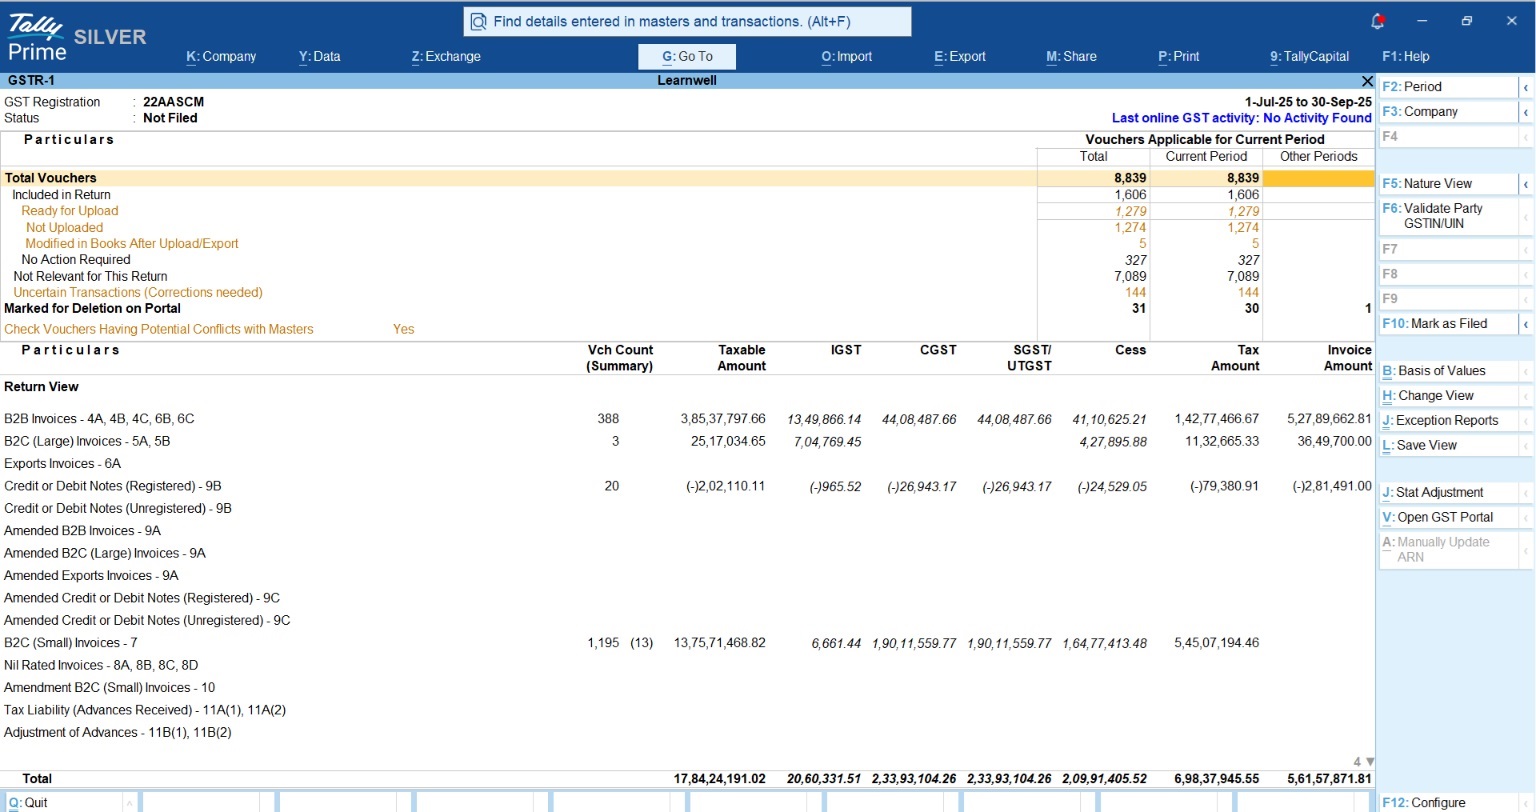Expand arrow beside V: Open GST Portal
Image resolution: width=1536 pixels, height=812 pixels.
pos(1526,518)
